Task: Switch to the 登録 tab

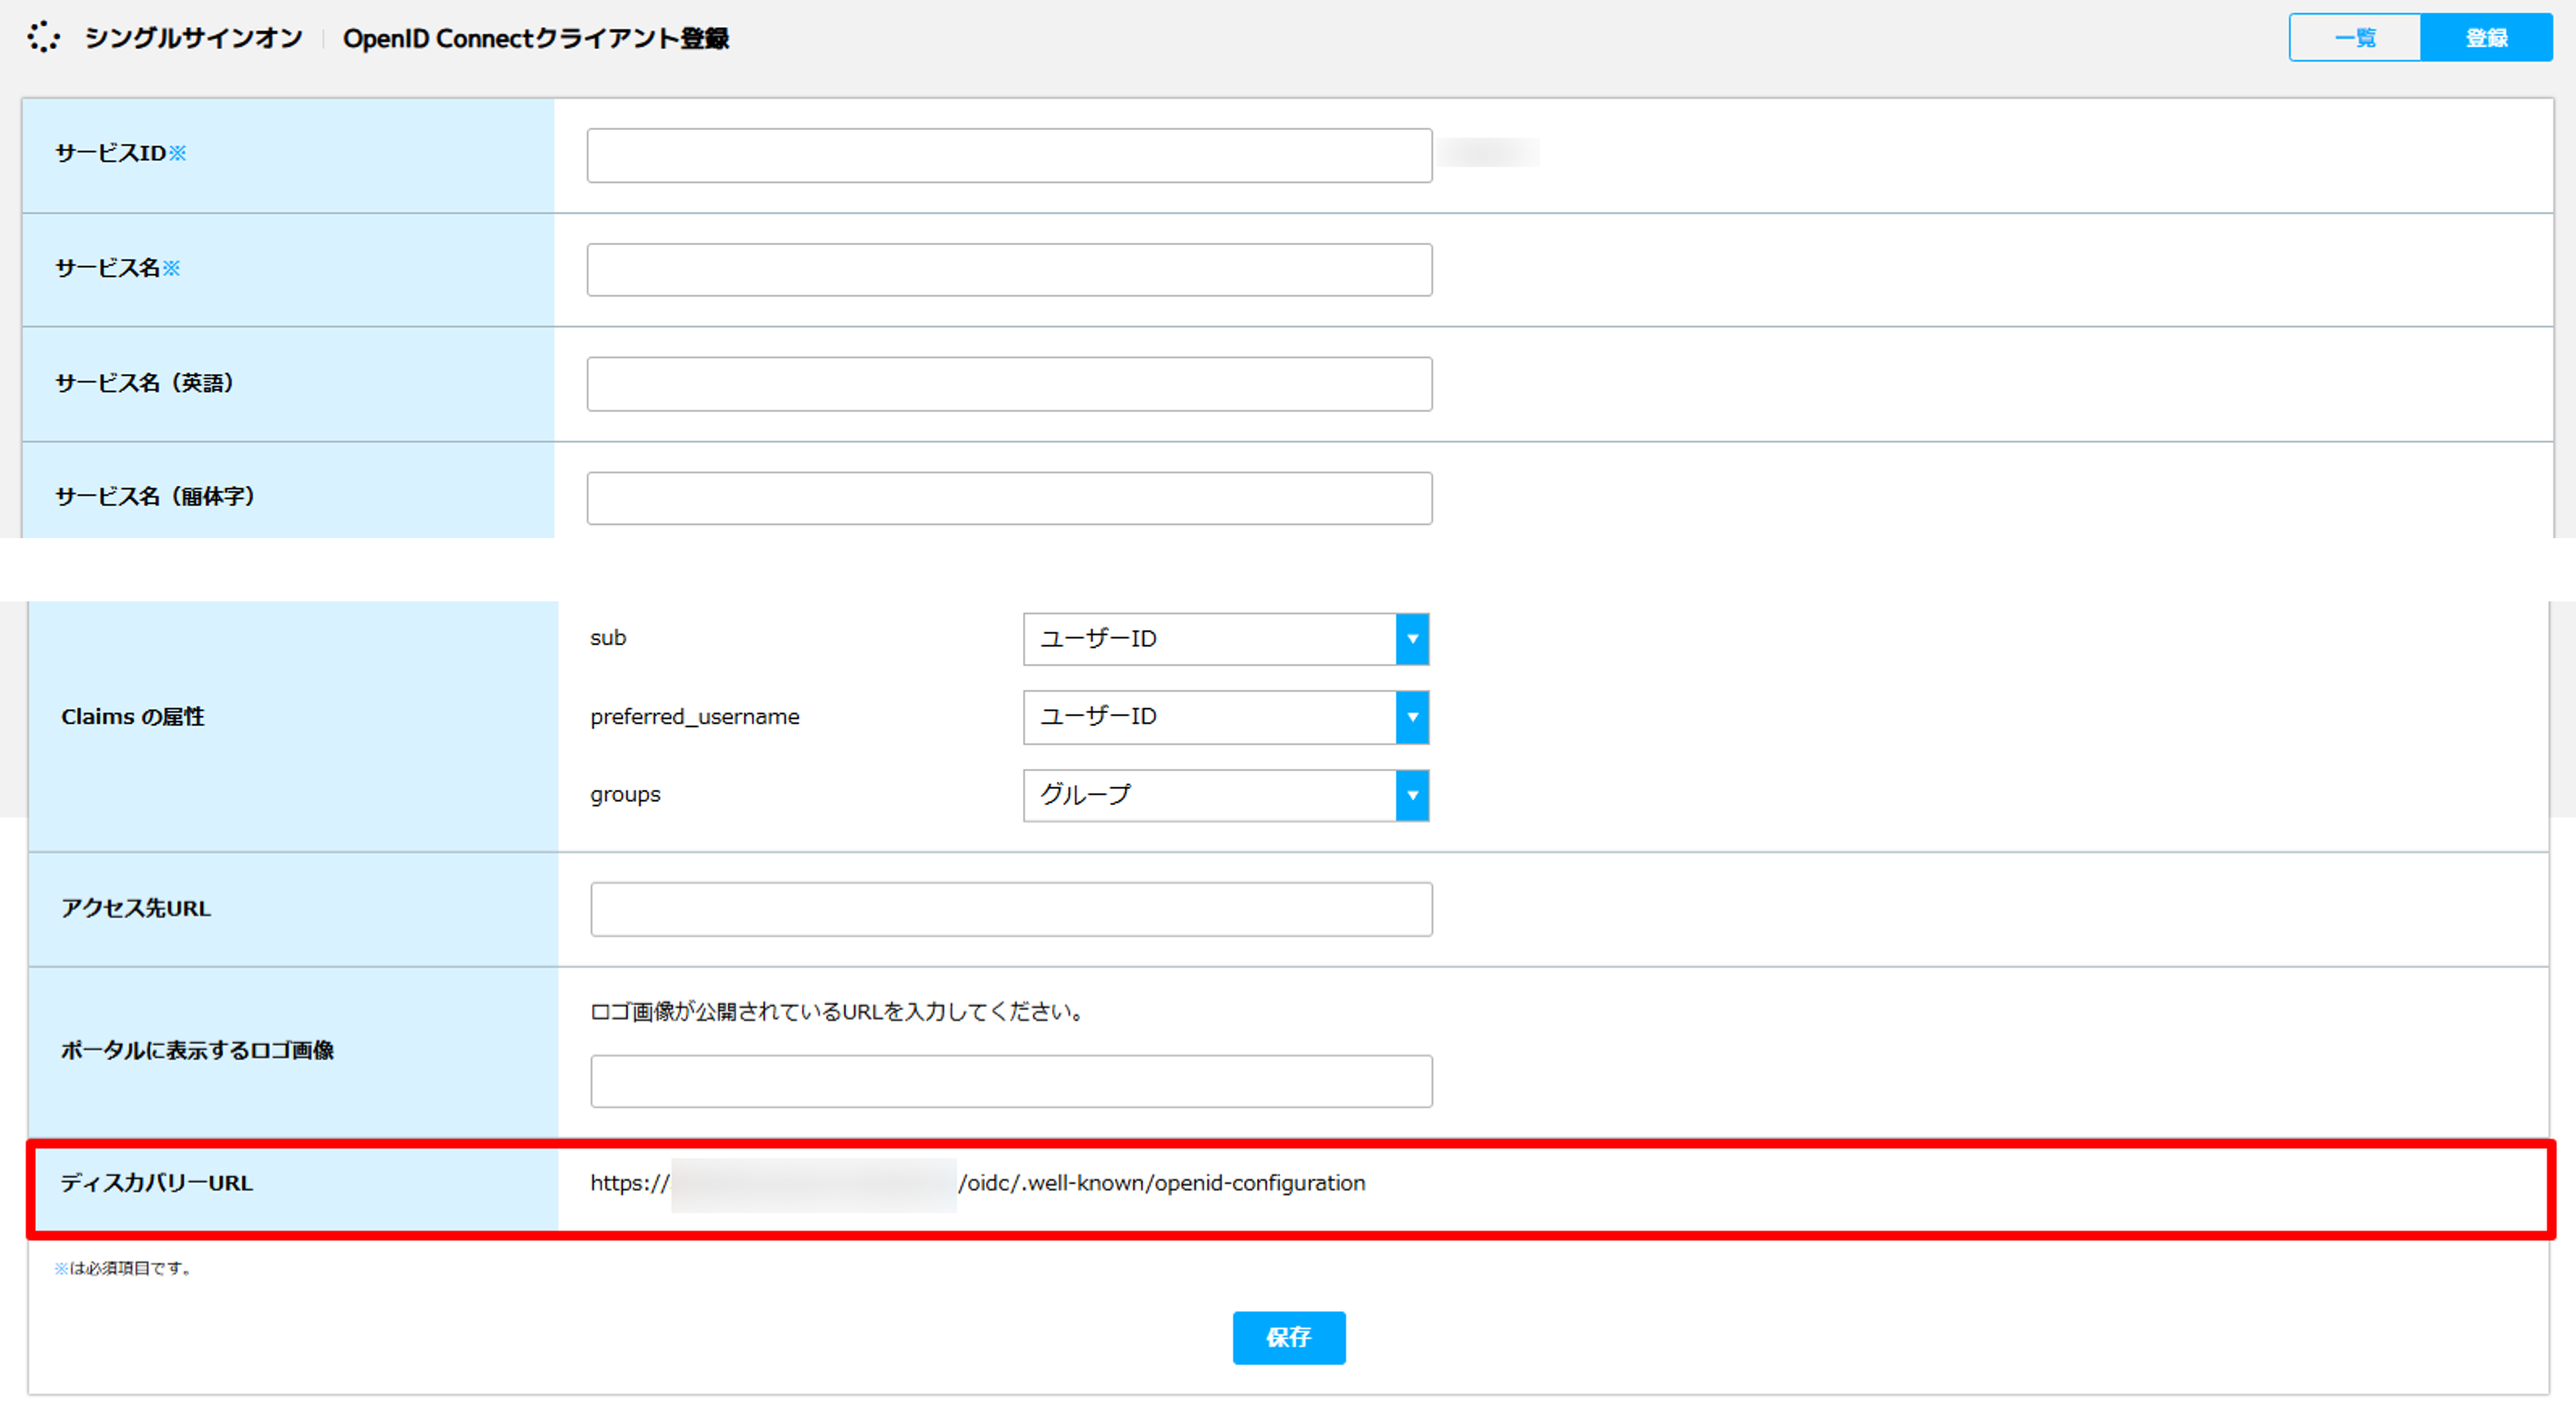Action: tap(2487, 38)
